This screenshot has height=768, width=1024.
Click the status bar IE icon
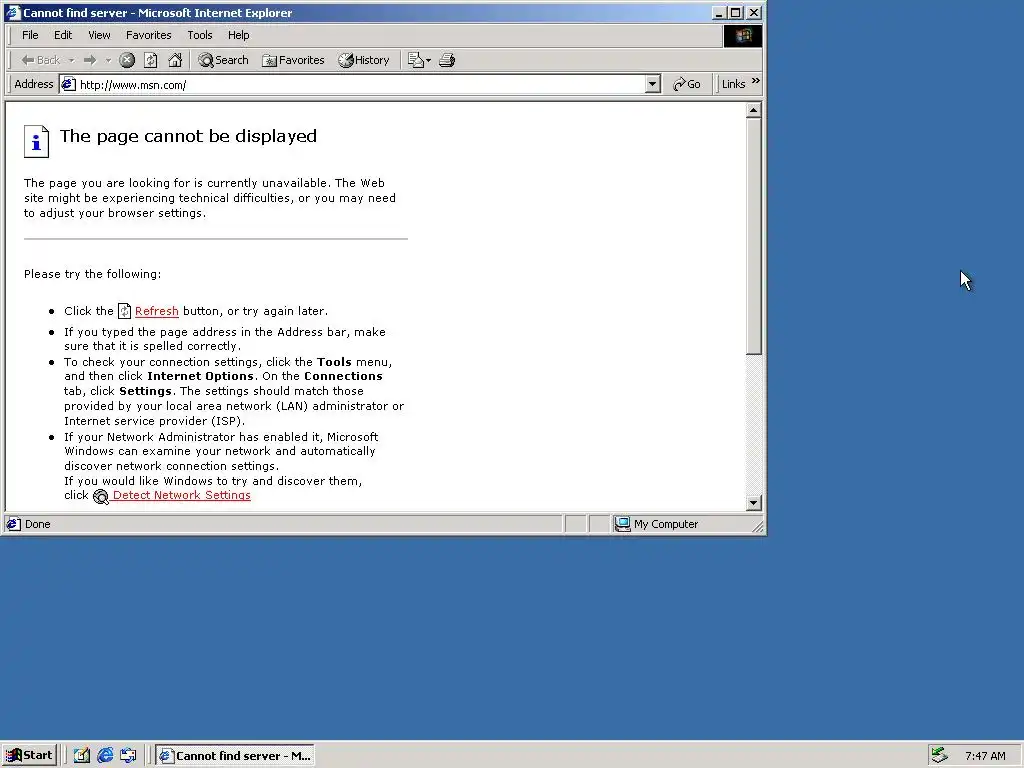pyautogui.click(x=13, y=524)
